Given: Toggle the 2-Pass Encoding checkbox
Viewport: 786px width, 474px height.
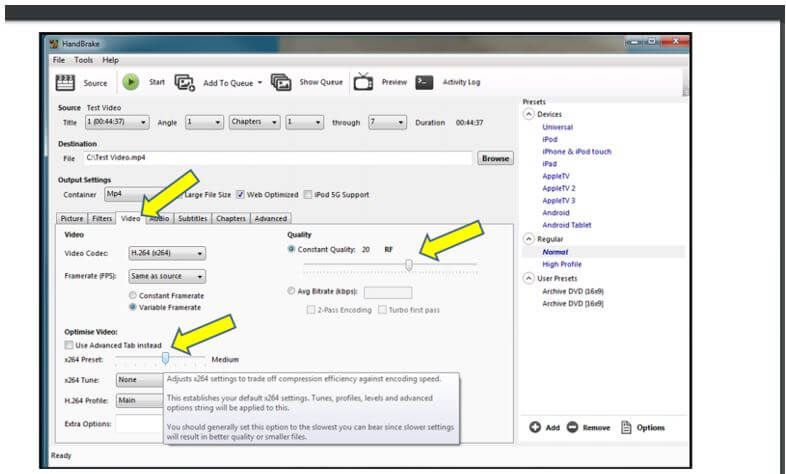Looking at the screenshot, I should [311, 310].
